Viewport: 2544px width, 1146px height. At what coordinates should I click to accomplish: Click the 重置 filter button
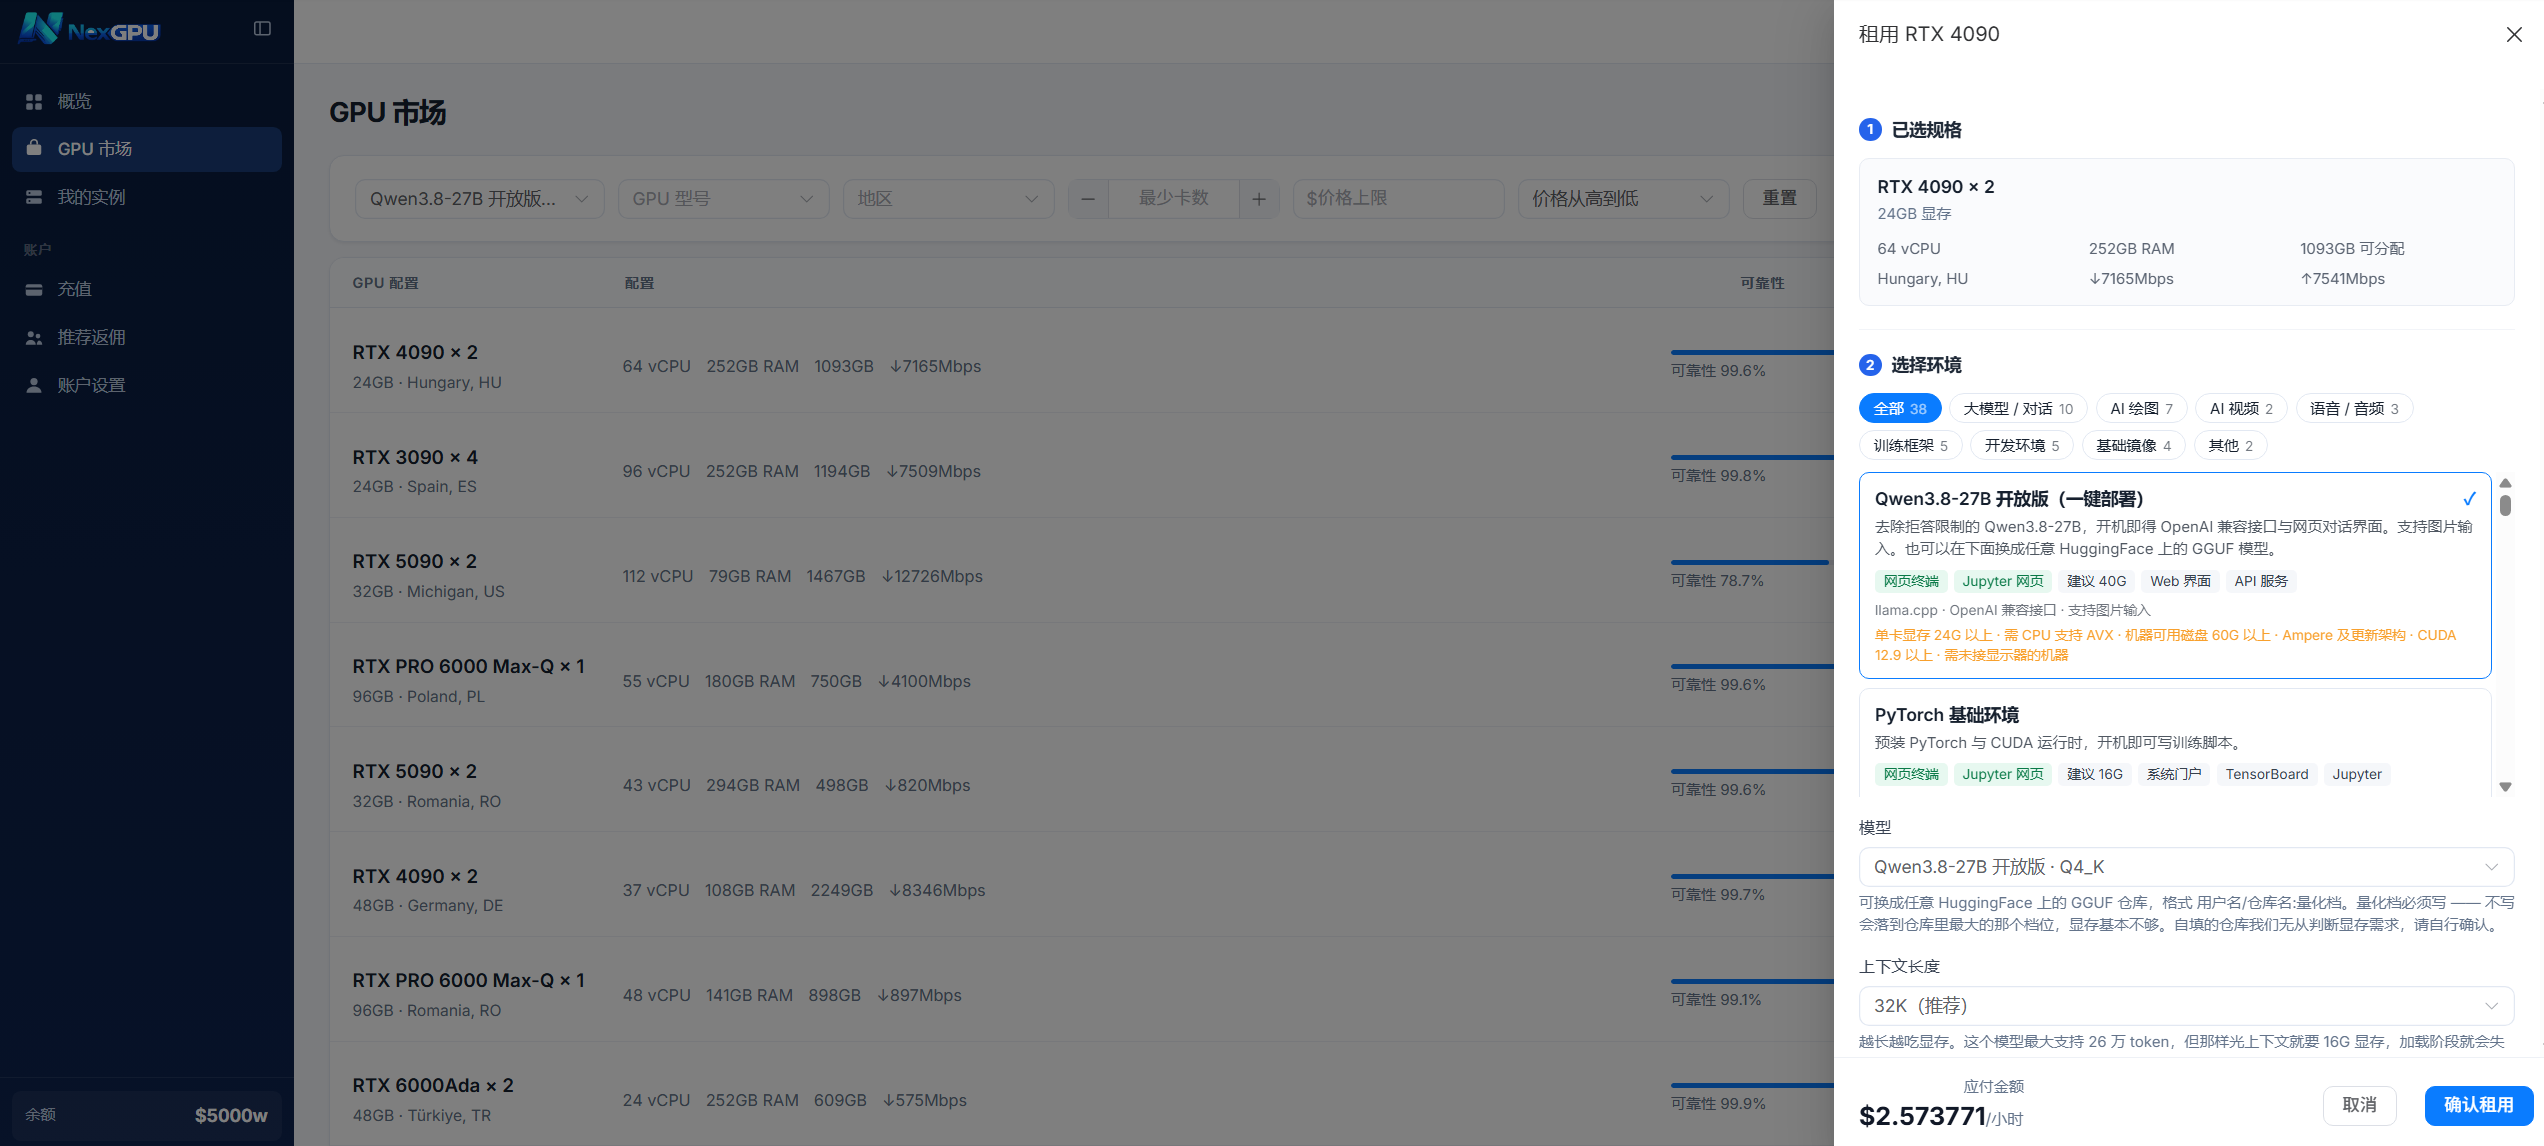pos(1779,198)
